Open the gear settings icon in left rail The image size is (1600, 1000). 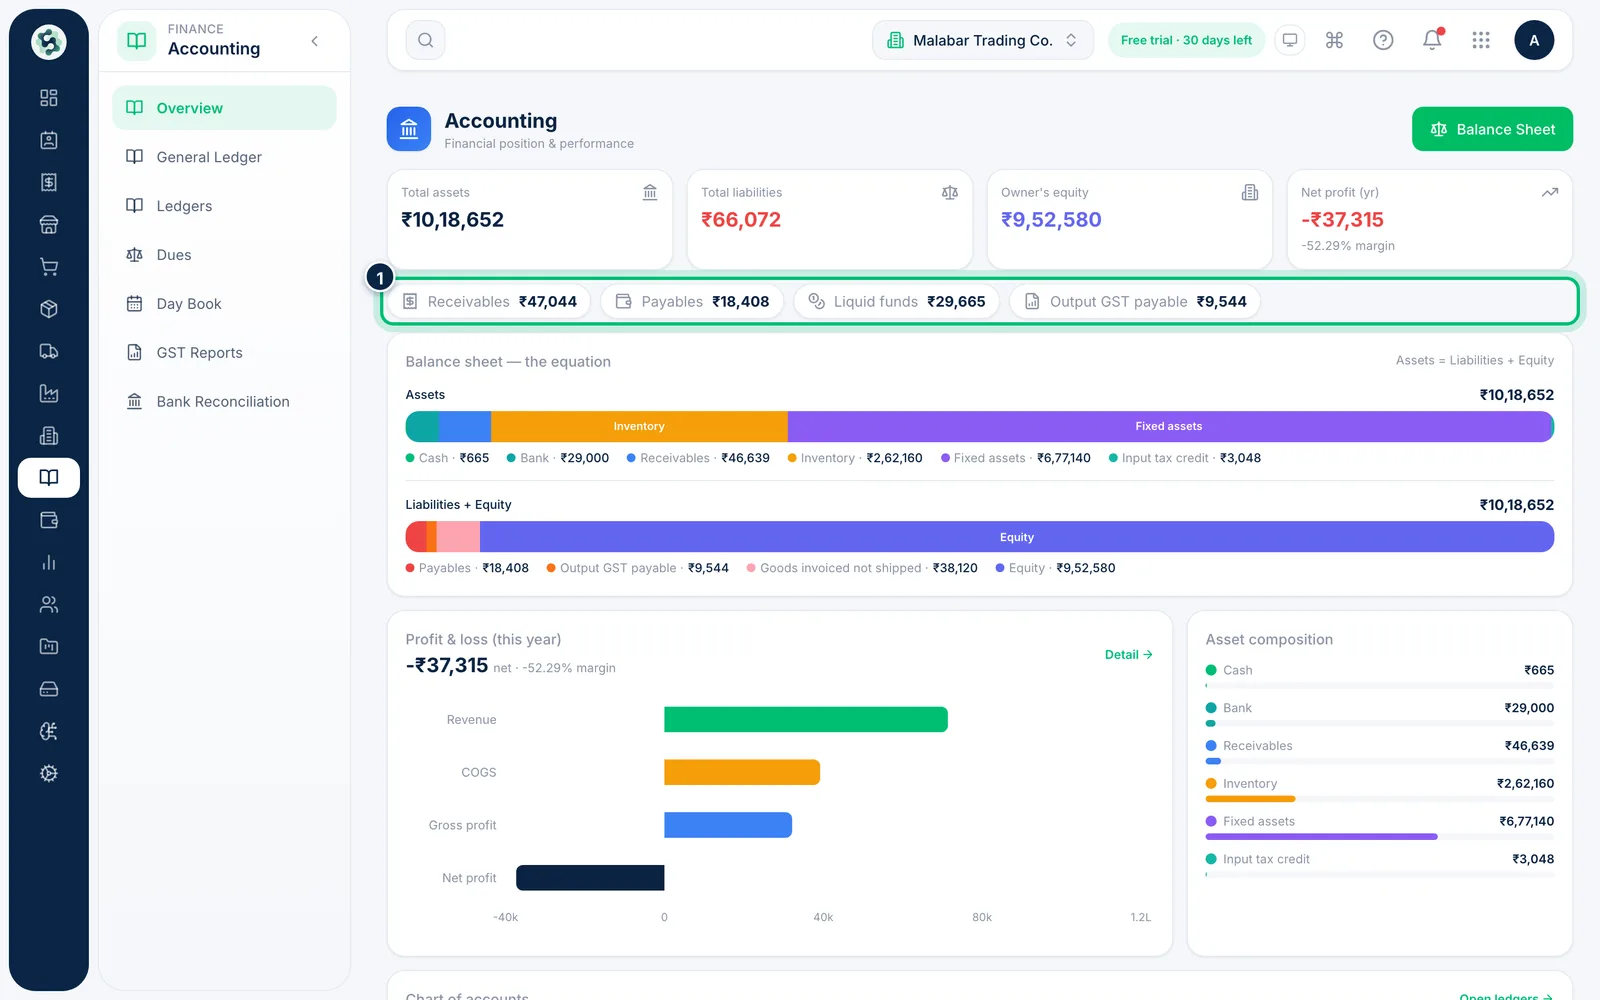point(49,773)
